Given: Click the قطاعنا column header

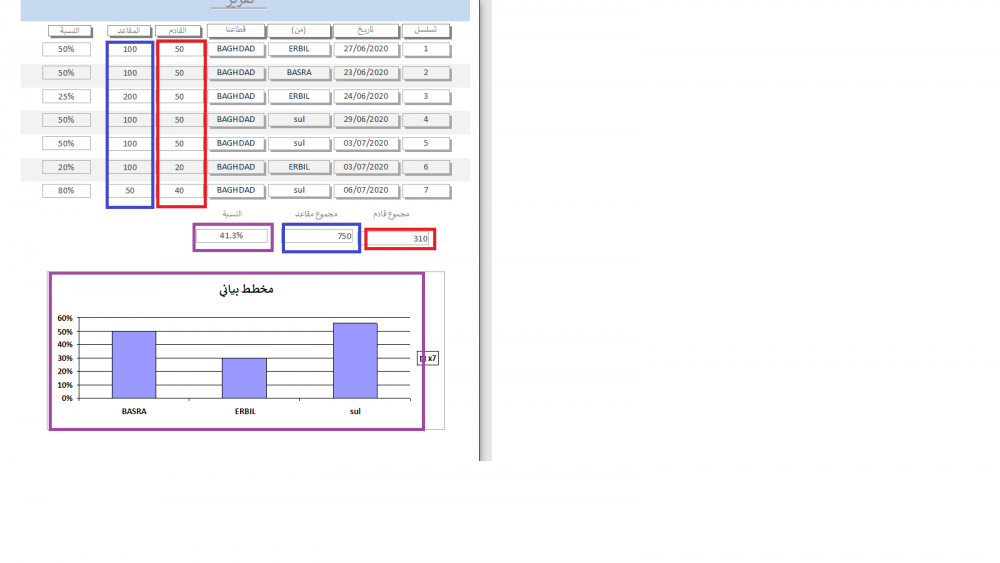Looking at the screenshot, I should [x=236, y=30].
